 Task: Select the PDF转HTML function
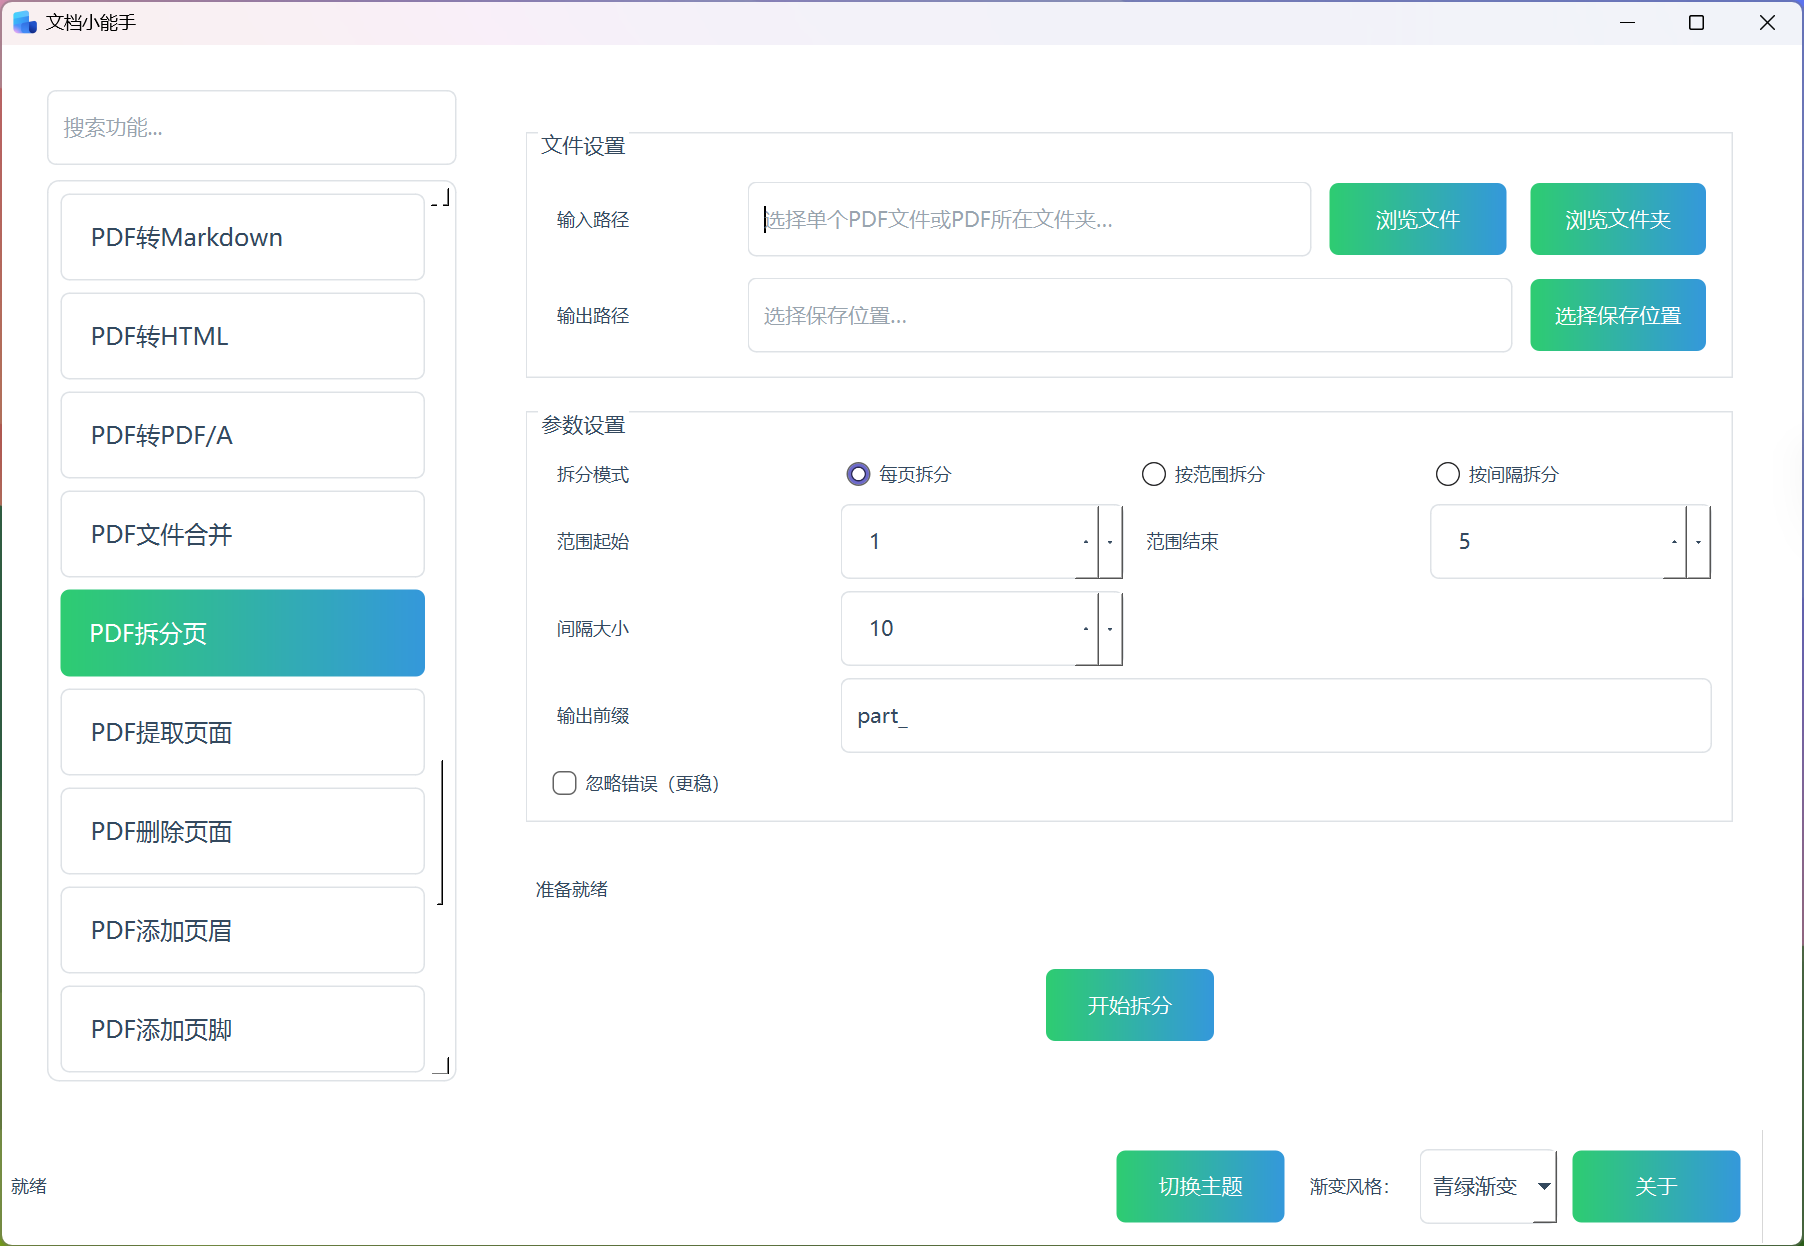tap(242, 336)
